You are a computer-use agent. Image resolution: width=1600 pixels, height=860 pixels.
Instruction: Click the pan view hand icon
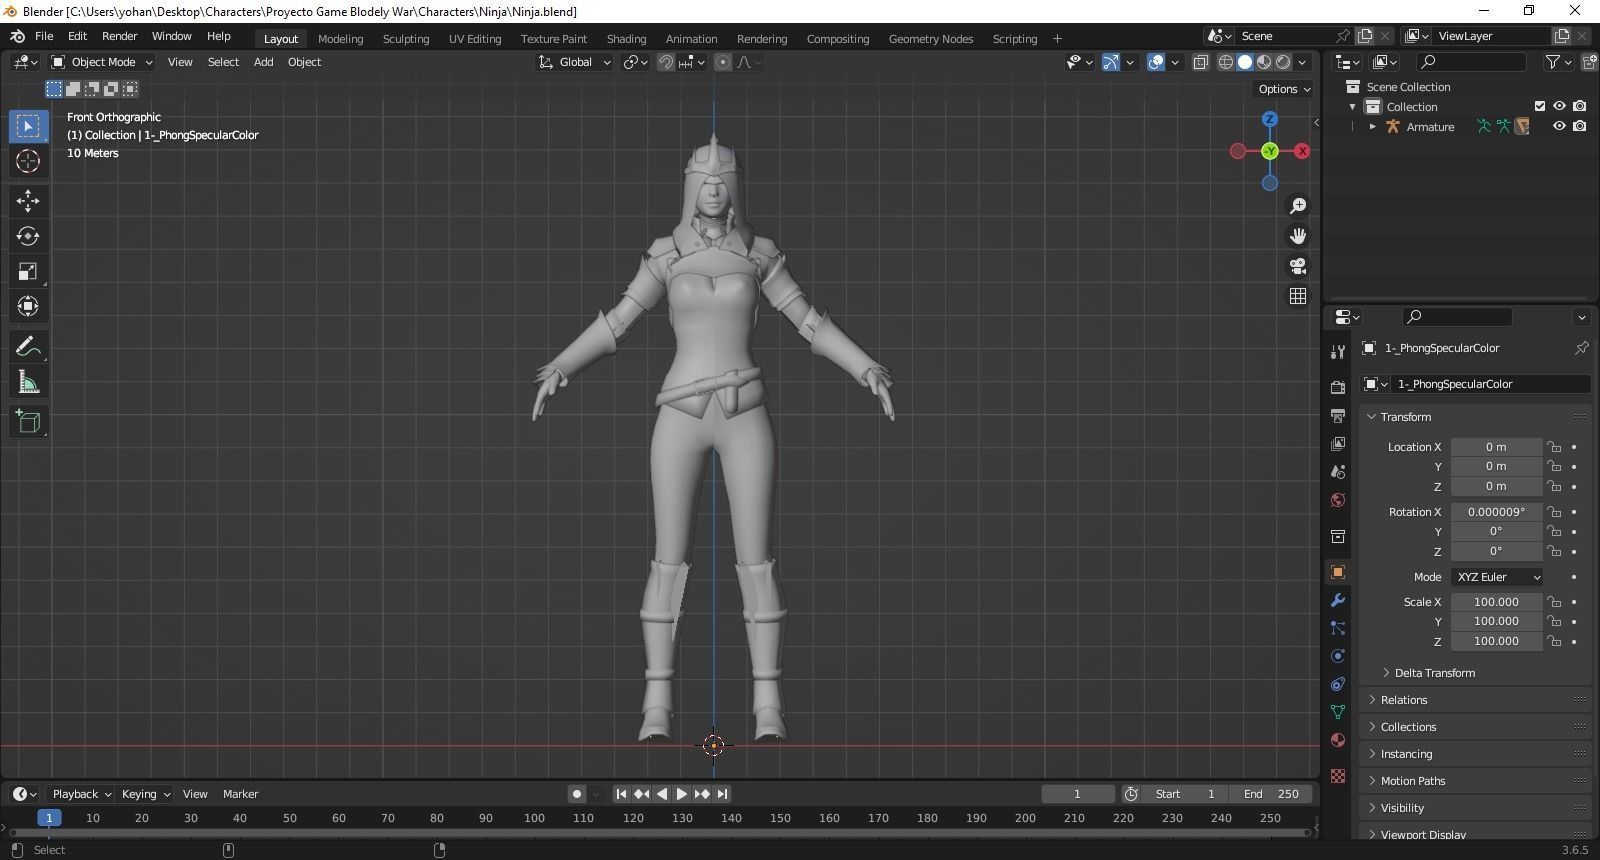tap(1298, 236)
